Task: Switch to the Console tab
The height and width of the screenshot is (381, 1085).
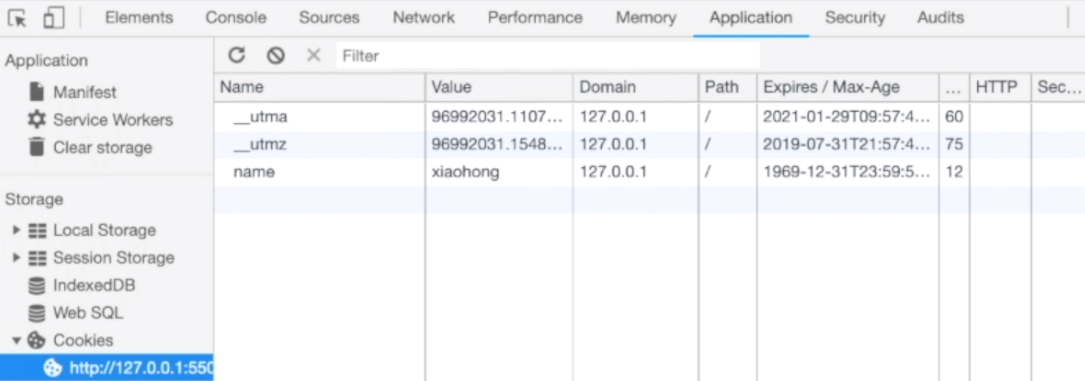Action: click(x=236, y=18)
